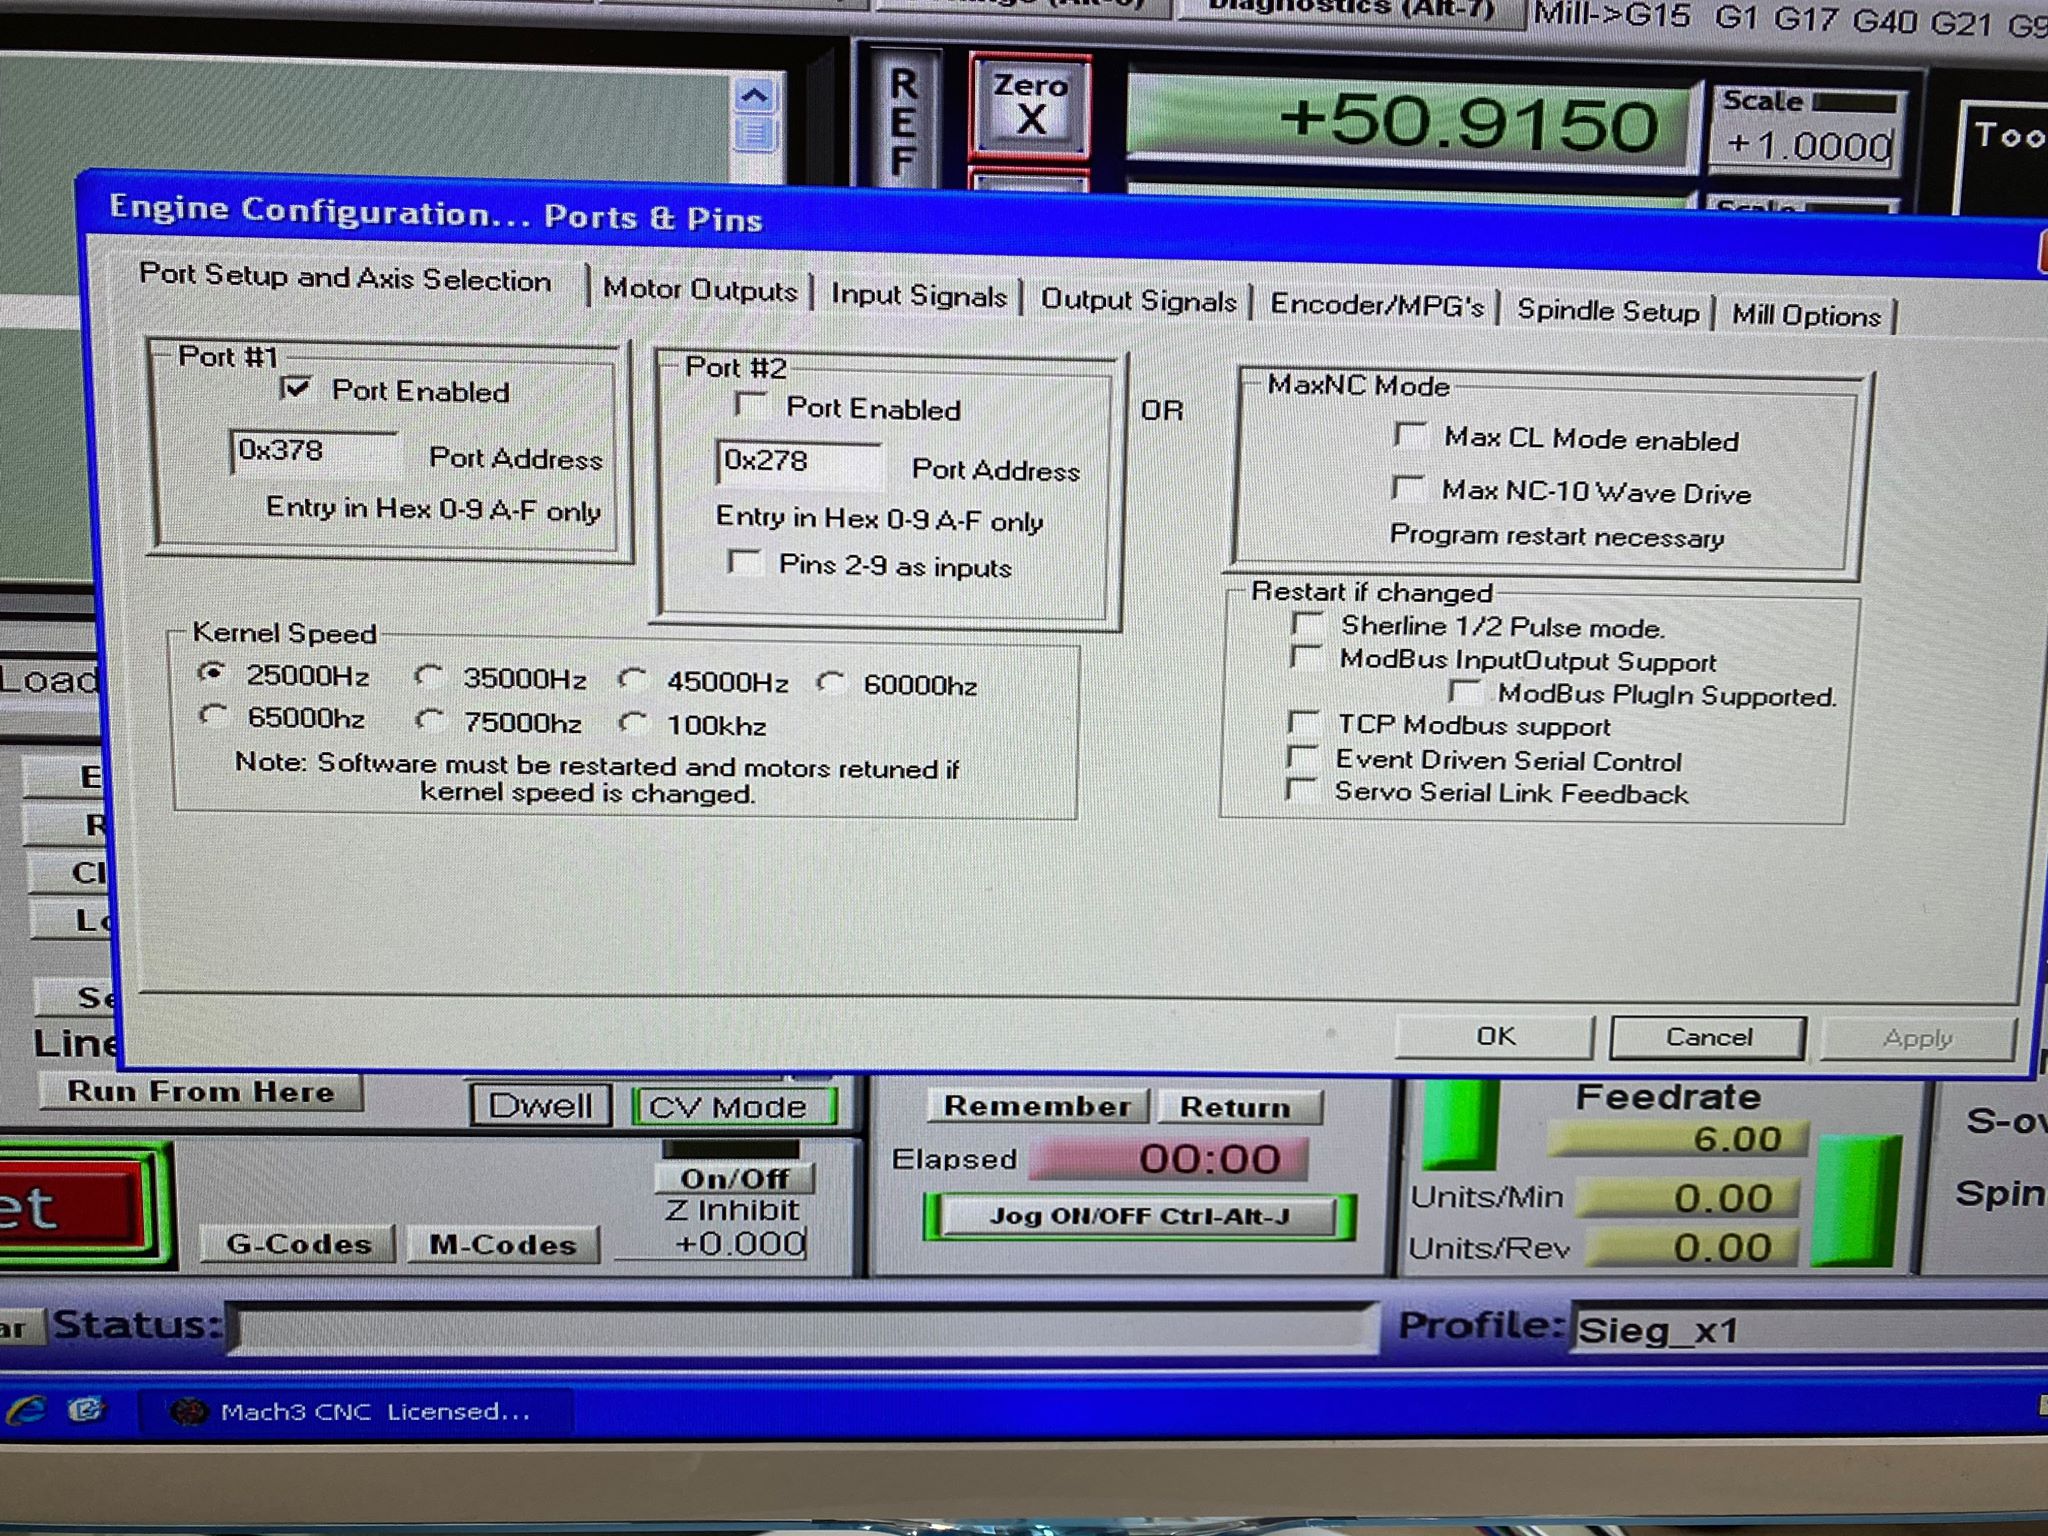Check Pins 2-9 as inputs option
This screenshot has width=2048, height=1536.
(745, 562)
